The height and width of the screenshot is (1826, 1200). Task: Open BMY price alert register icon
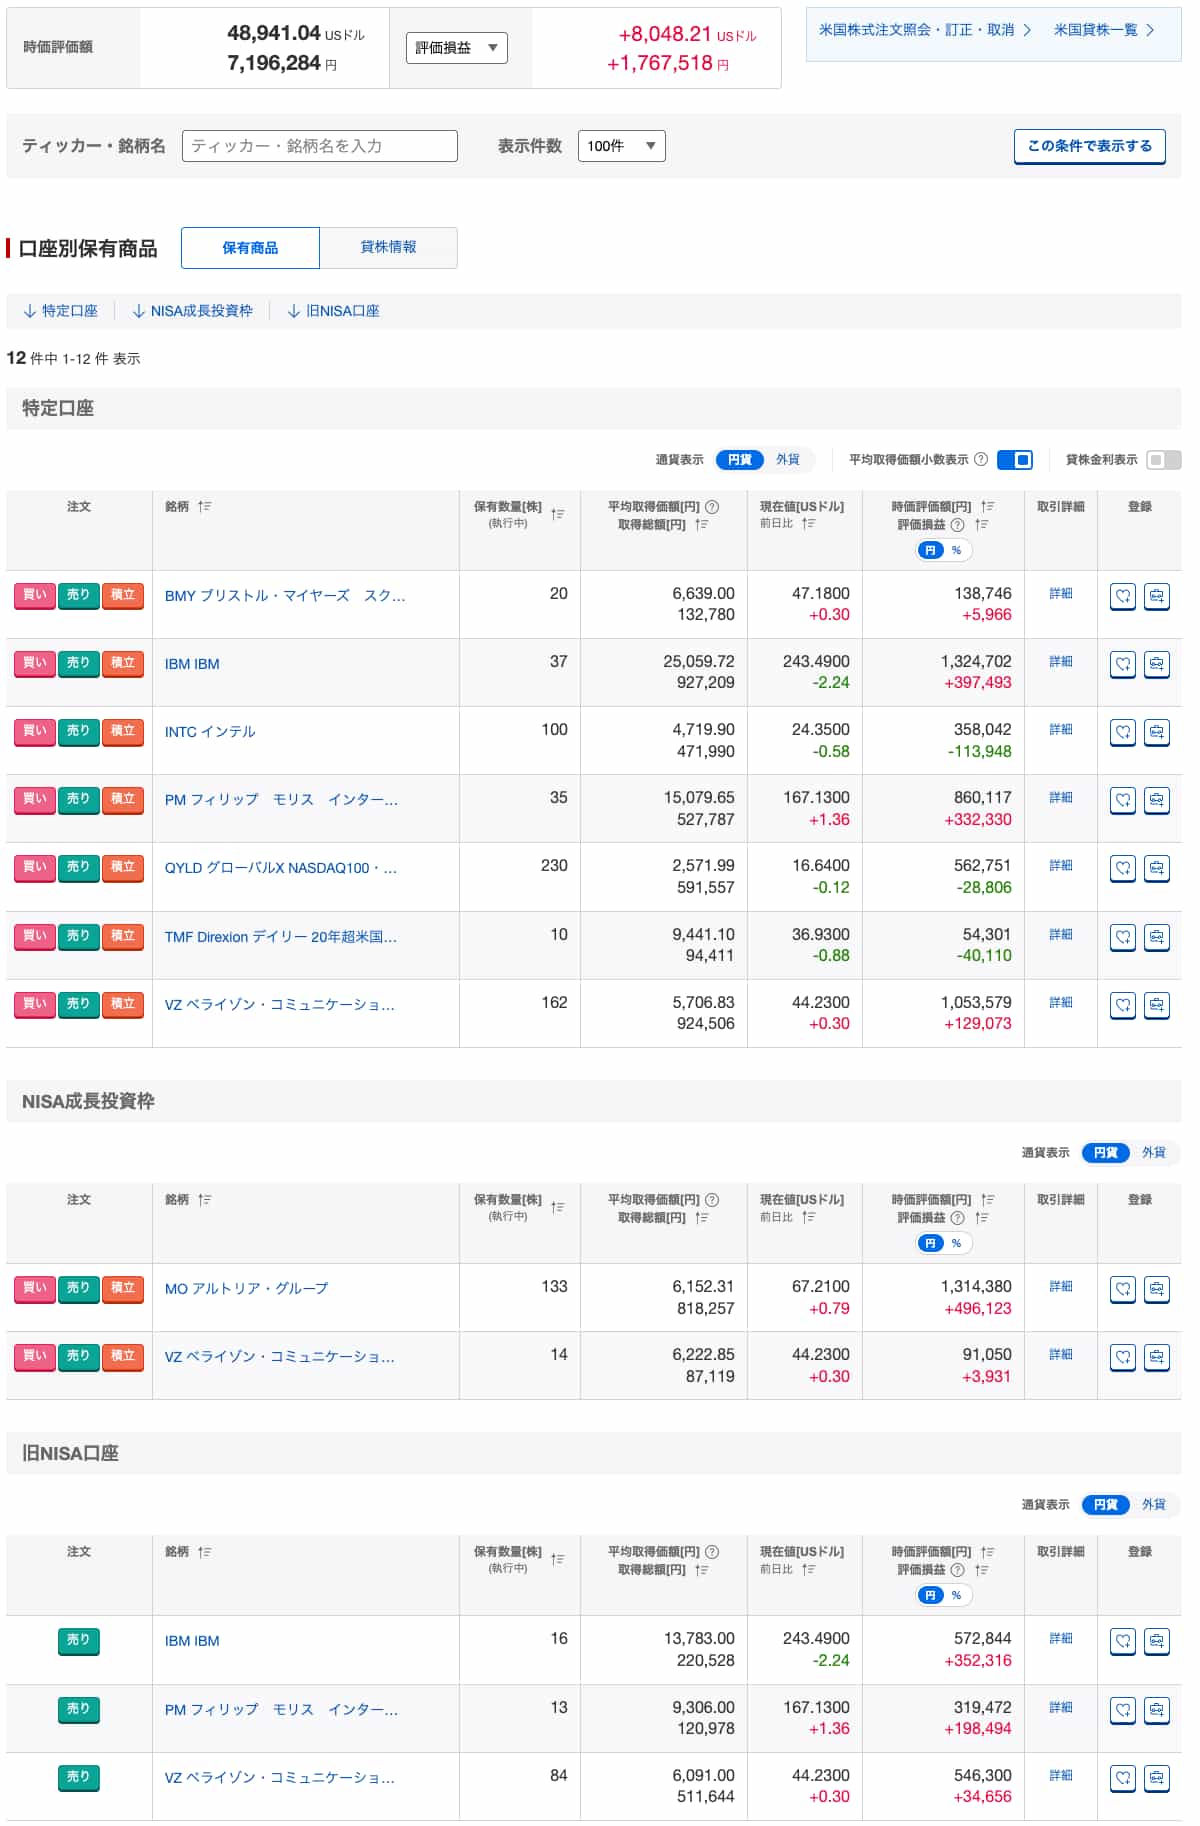click(1156, 596)
